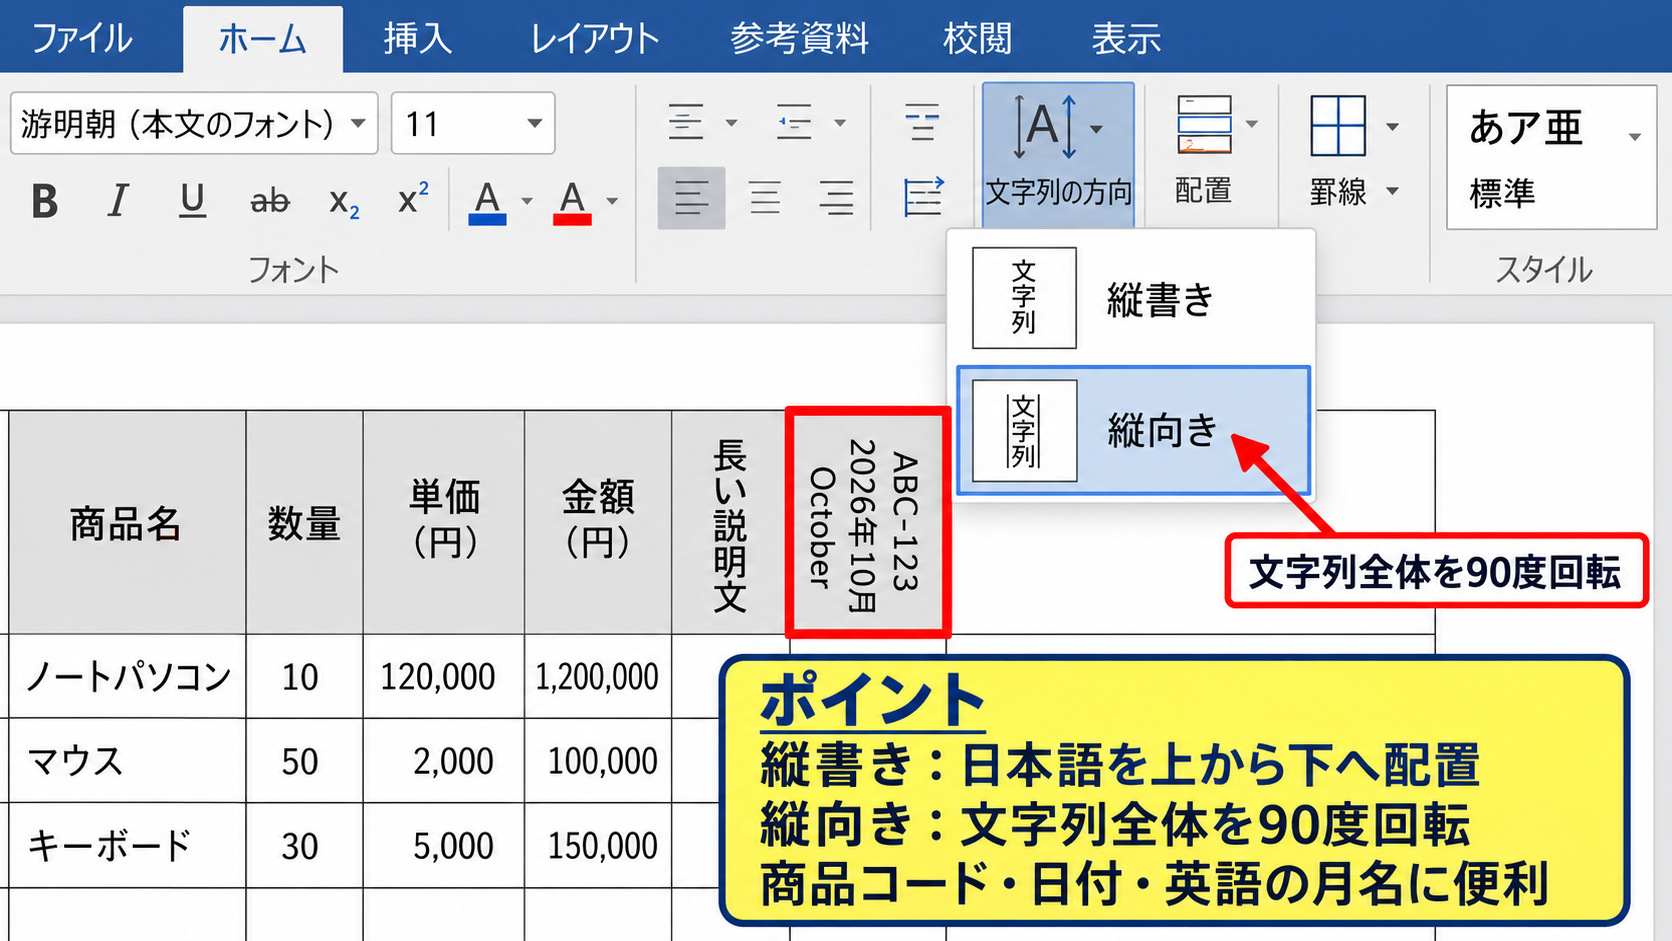This screenshot has height=941, width=1672.
Task: Click the centered lines distribute icon
Action: [x=921, y=122]
